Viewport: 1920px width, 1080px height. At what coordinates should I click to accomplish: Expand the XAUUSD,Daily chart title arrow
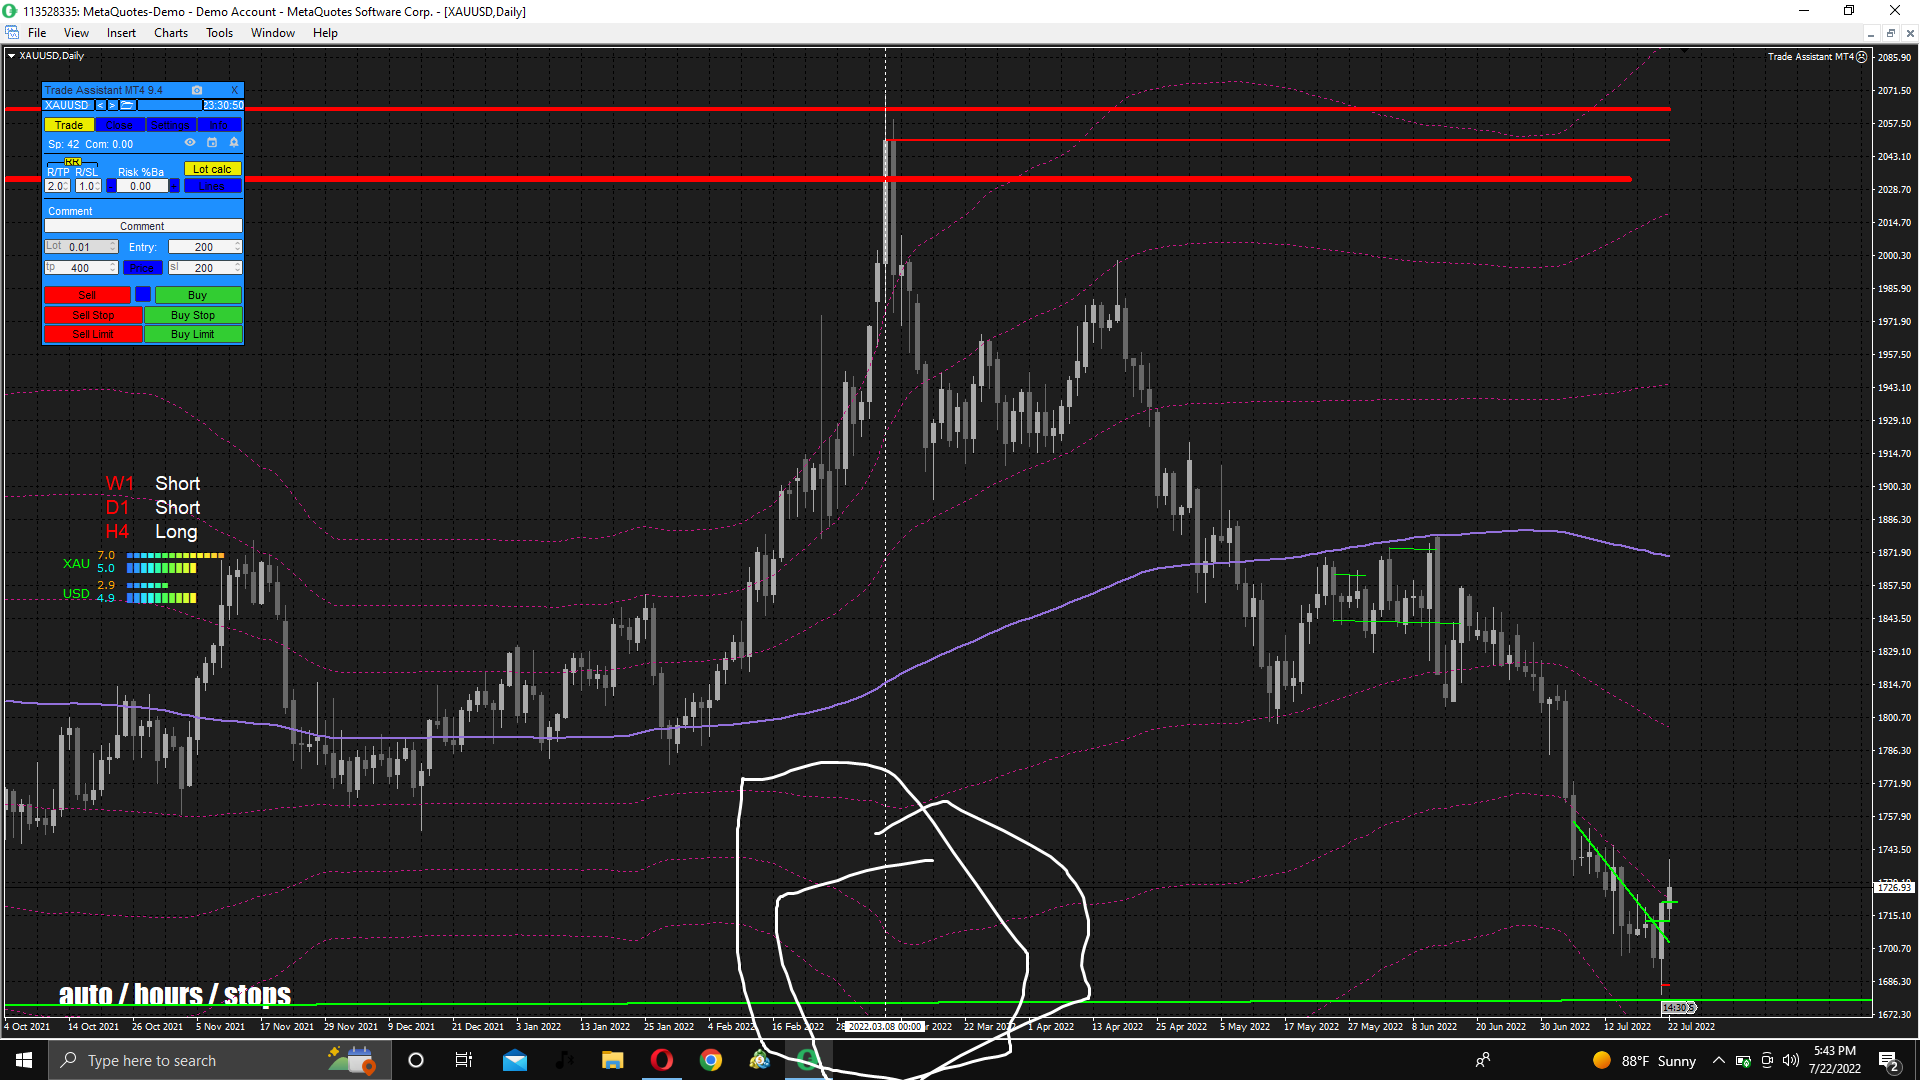coord(11,56)
